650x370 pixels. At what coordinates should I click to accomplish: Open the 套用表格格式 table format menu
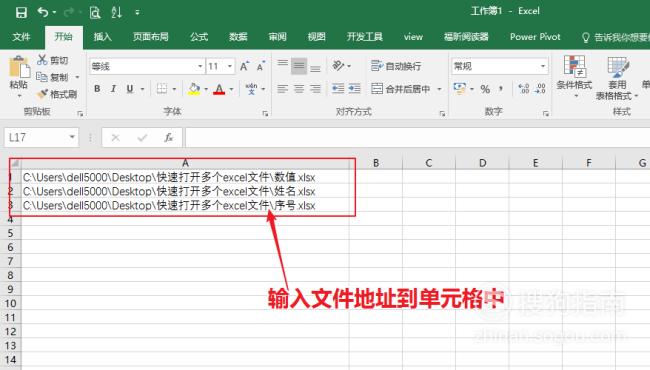click(x=617, y=78)
